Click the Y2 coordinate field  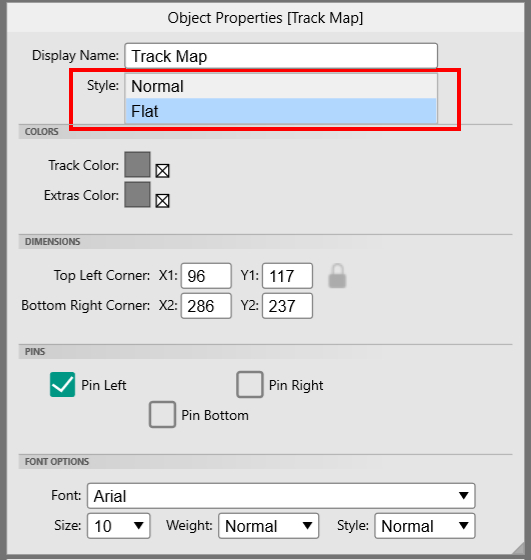coord(287,306)
